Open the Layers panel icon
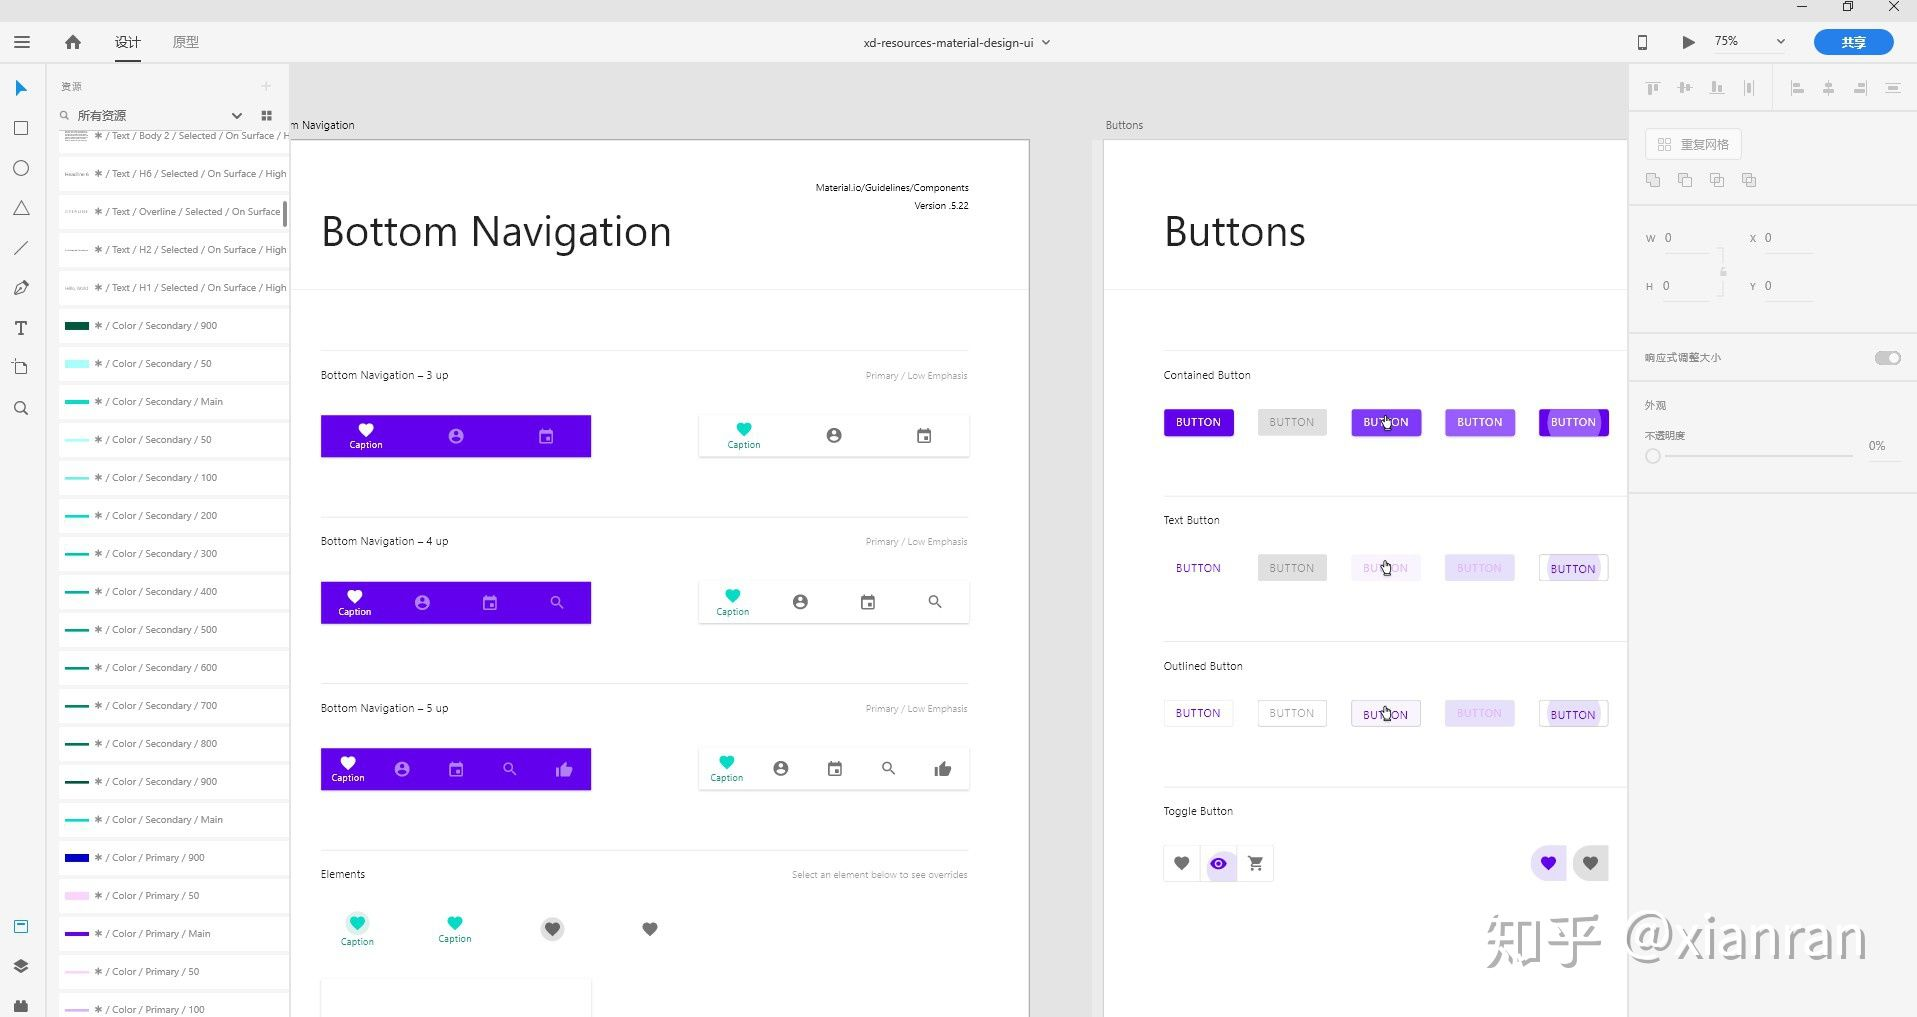The height and width of the screenshot is (1017, 1917). coord(21,966)
